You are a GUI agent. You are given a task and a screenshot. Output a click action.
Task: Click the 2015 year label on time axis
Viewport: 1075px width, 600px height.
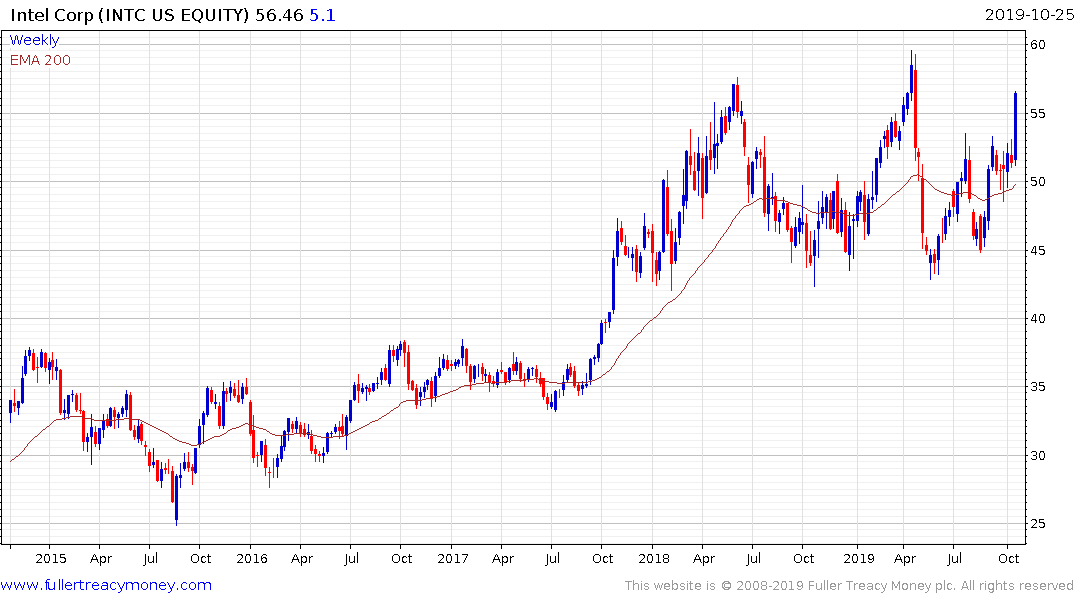(51, 558)
